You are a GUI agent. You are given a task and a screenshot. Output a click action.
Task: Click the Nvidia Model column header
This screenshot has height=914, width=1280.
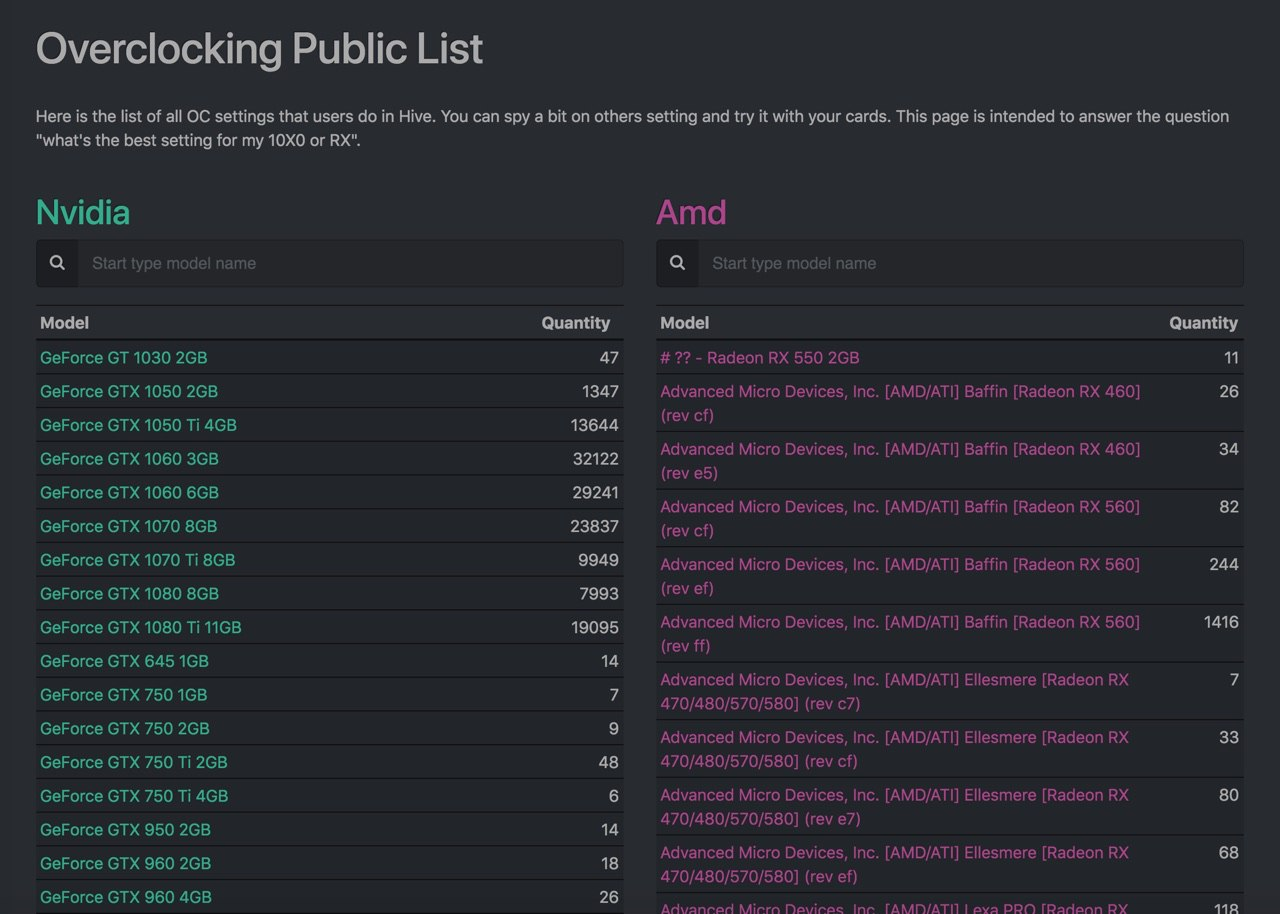(x=64, y=323)
